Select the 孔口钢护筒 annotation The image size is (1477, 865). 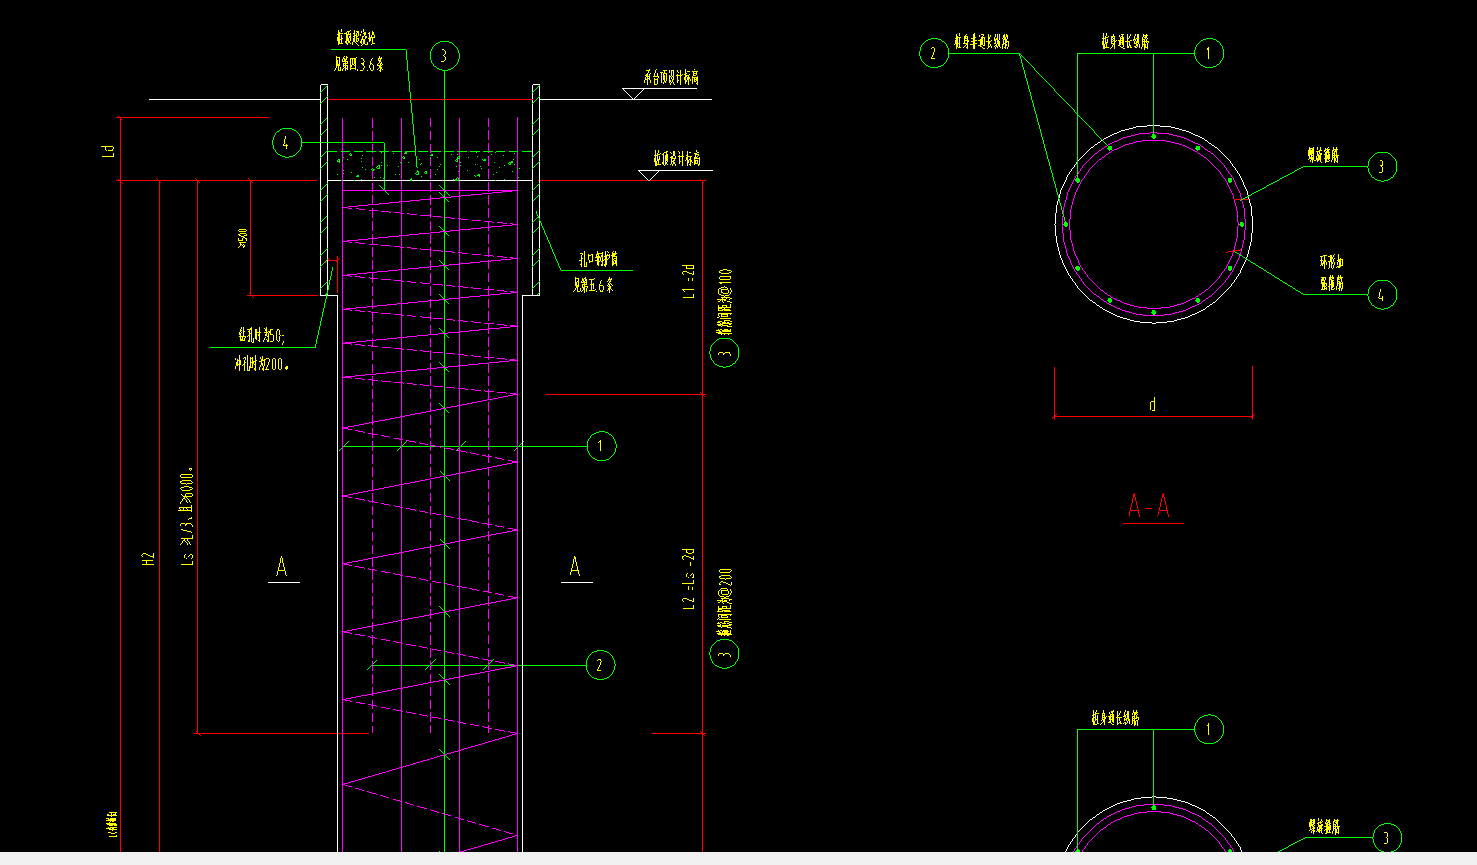coord(598,259)
